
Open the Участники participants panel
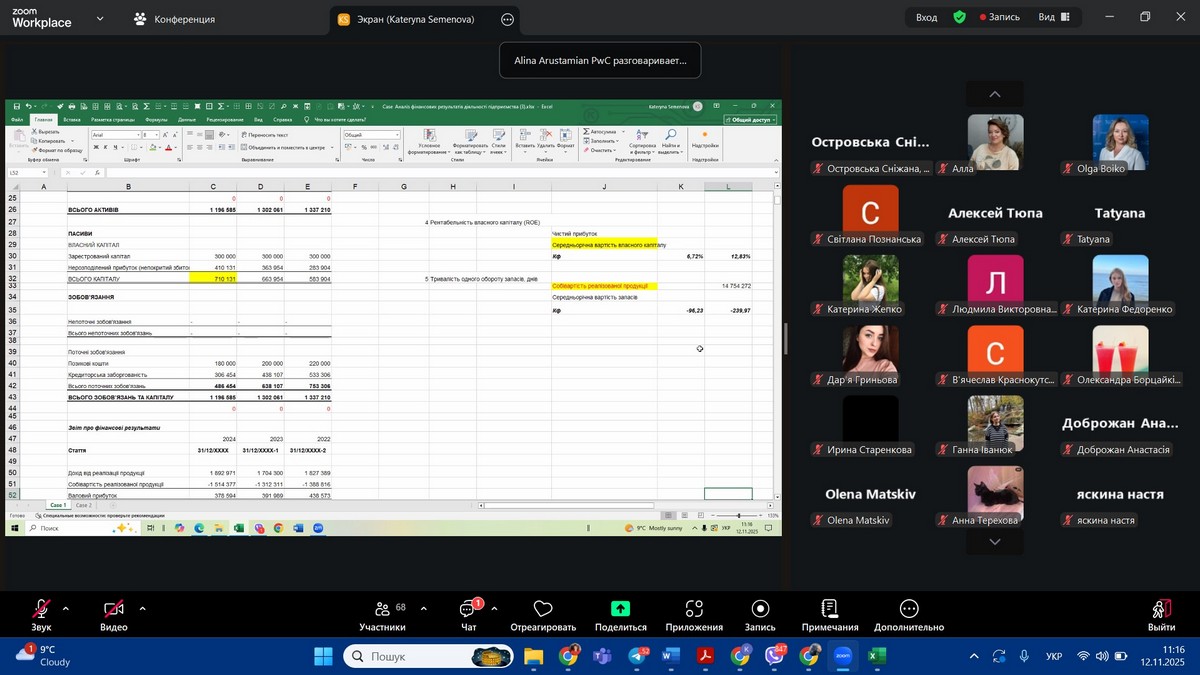point(382,609)
